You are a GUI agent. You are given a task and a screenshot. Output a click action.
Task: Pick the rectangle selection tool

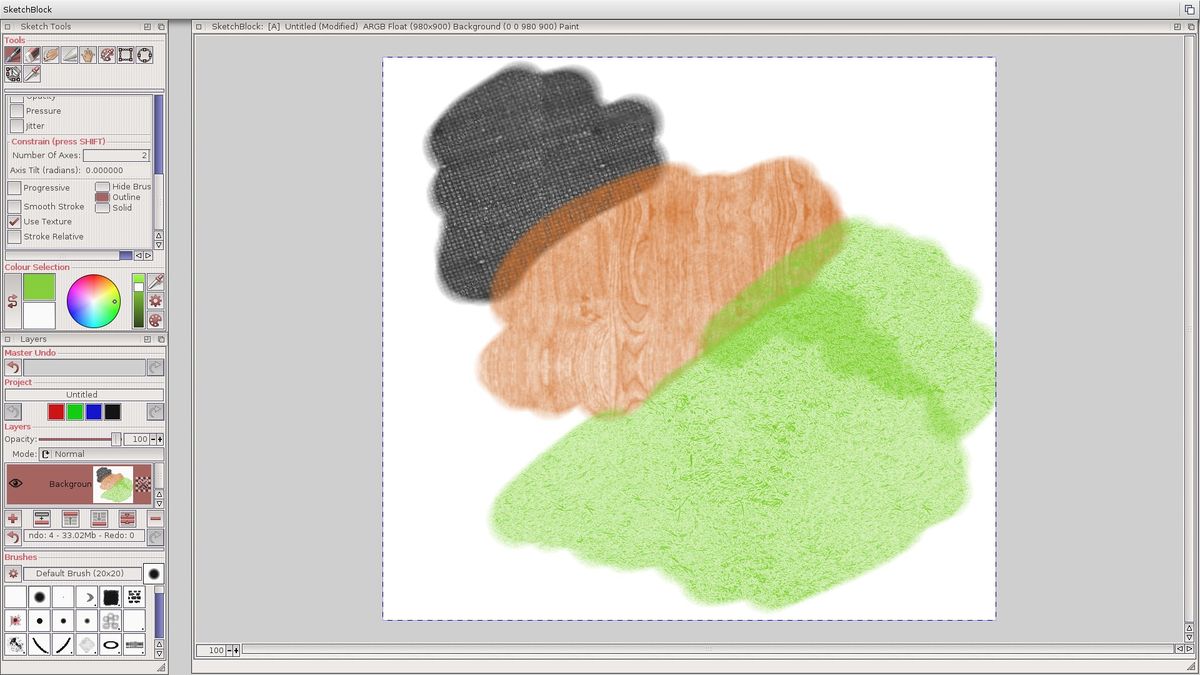126,55
